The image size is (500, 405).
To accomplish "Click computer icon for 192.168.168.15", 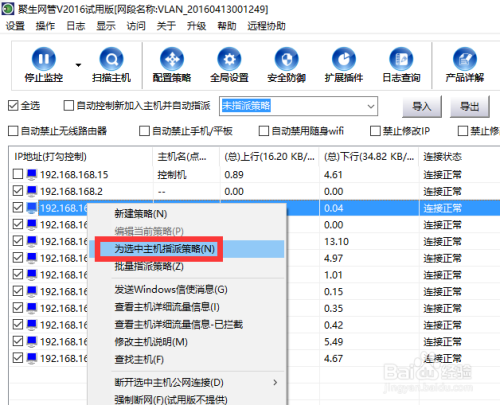I will coord(32,174).
